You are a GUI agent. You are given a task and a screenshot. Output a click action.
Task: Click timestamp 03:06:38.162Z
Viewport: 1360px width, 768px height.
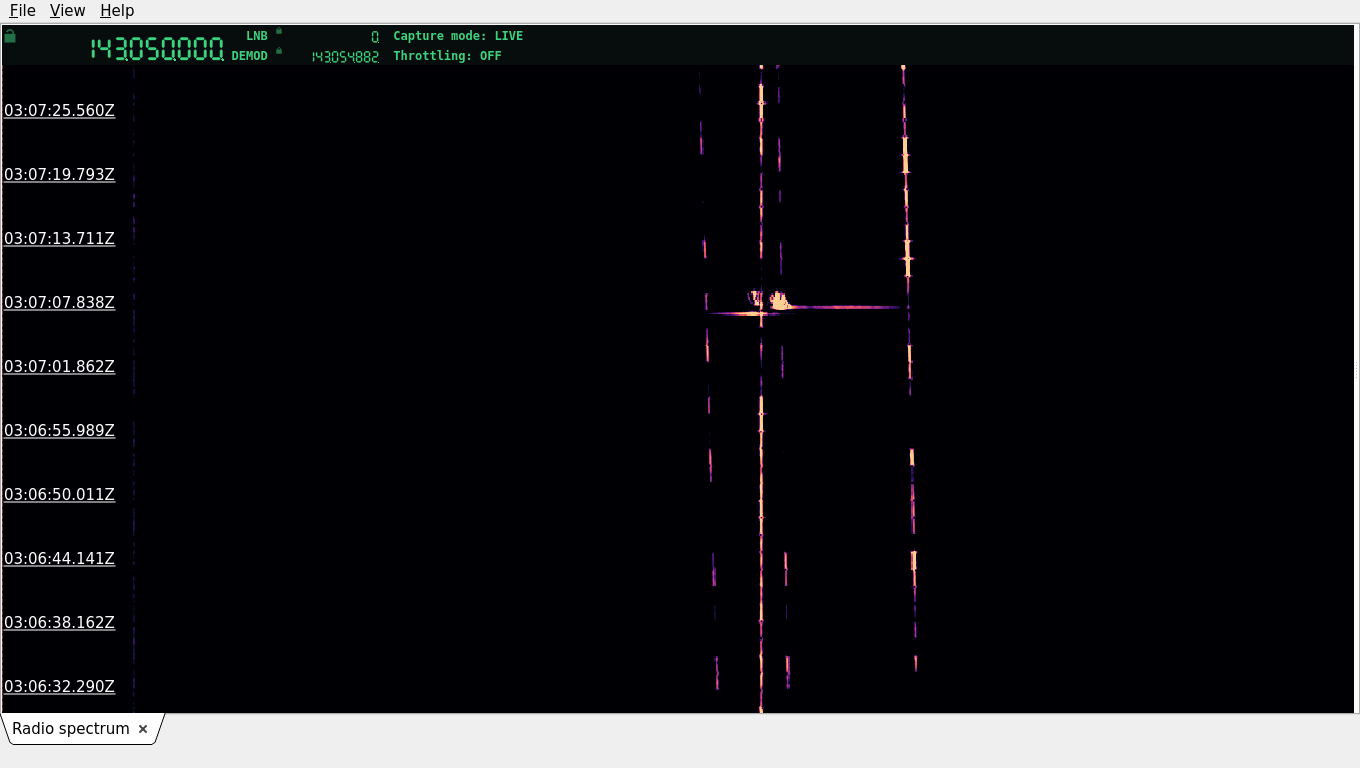click(59, 622)
